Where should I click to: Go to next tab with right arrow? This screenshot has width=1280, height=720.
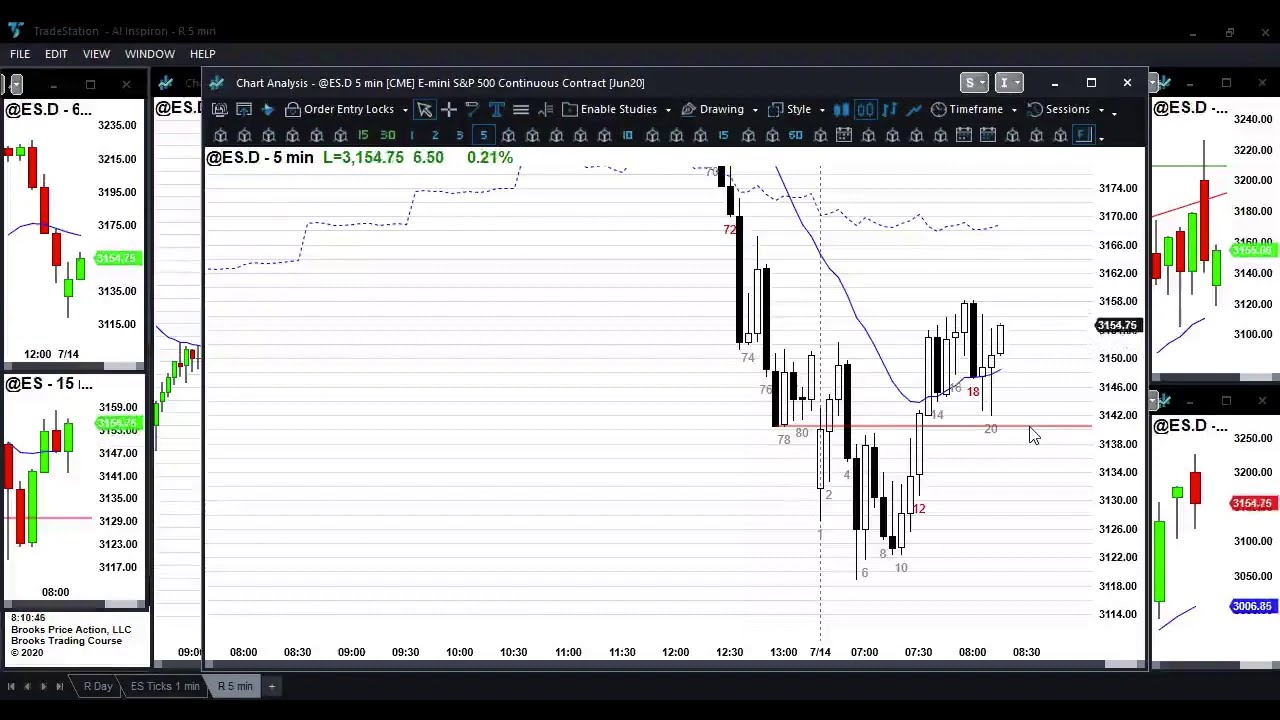(x=44, y=686)
